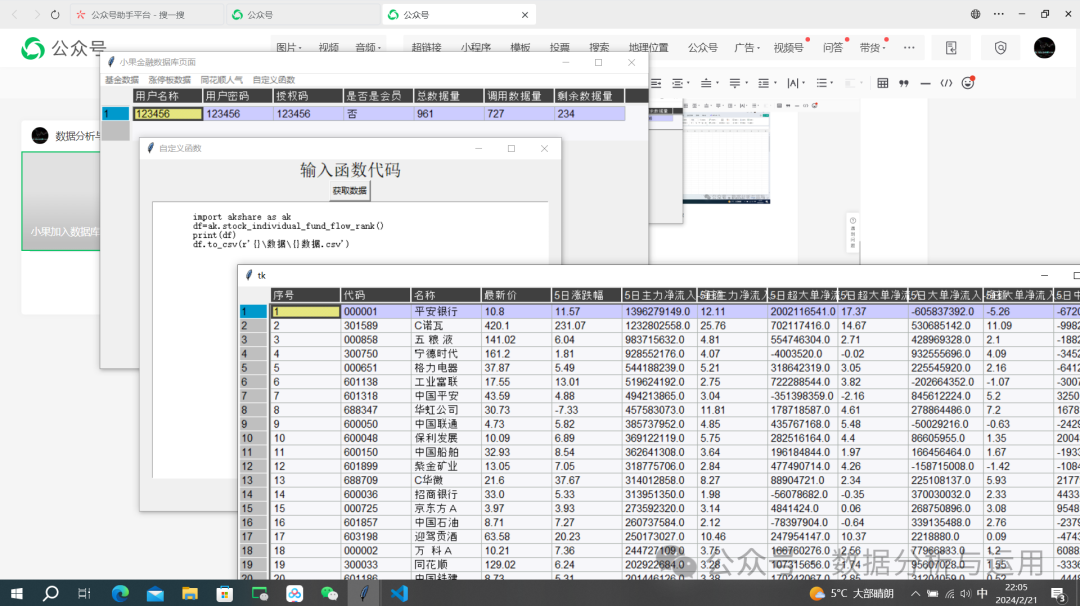Screen dimensions: 1080x606
Task: Open Windows Start menu
Action: (17, 593)
